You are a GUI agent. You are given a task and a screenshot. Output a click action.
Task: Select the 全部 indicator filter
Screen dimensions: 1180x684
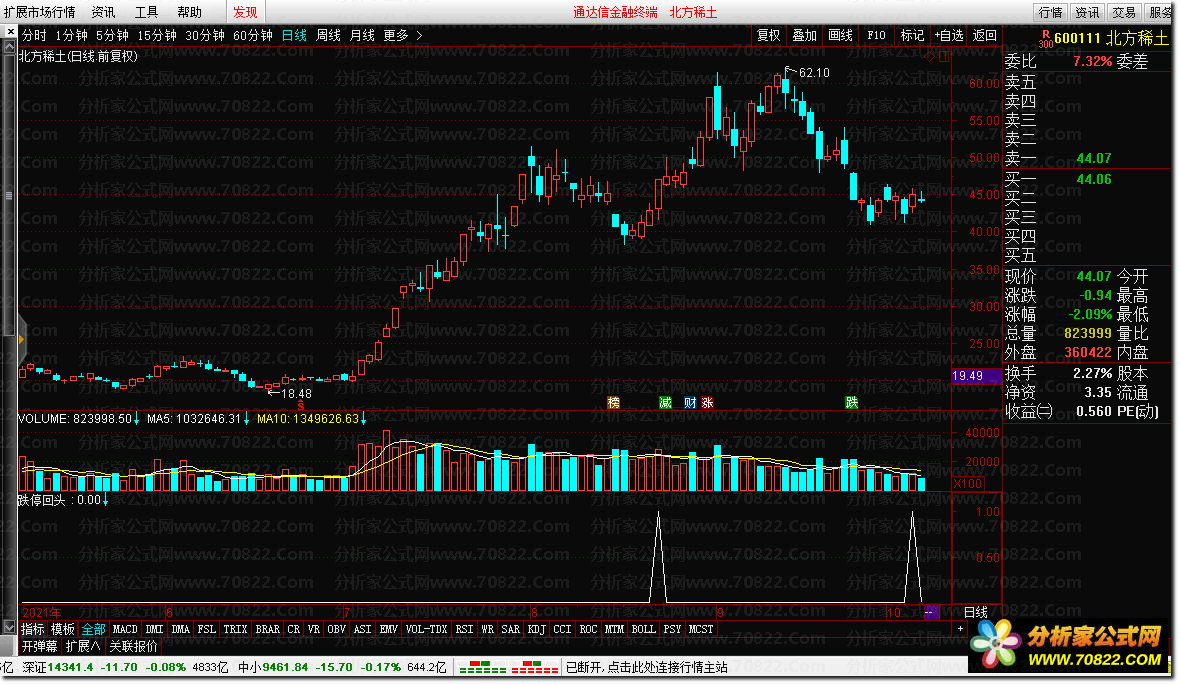pyautogui.click(x=93, y=629)
